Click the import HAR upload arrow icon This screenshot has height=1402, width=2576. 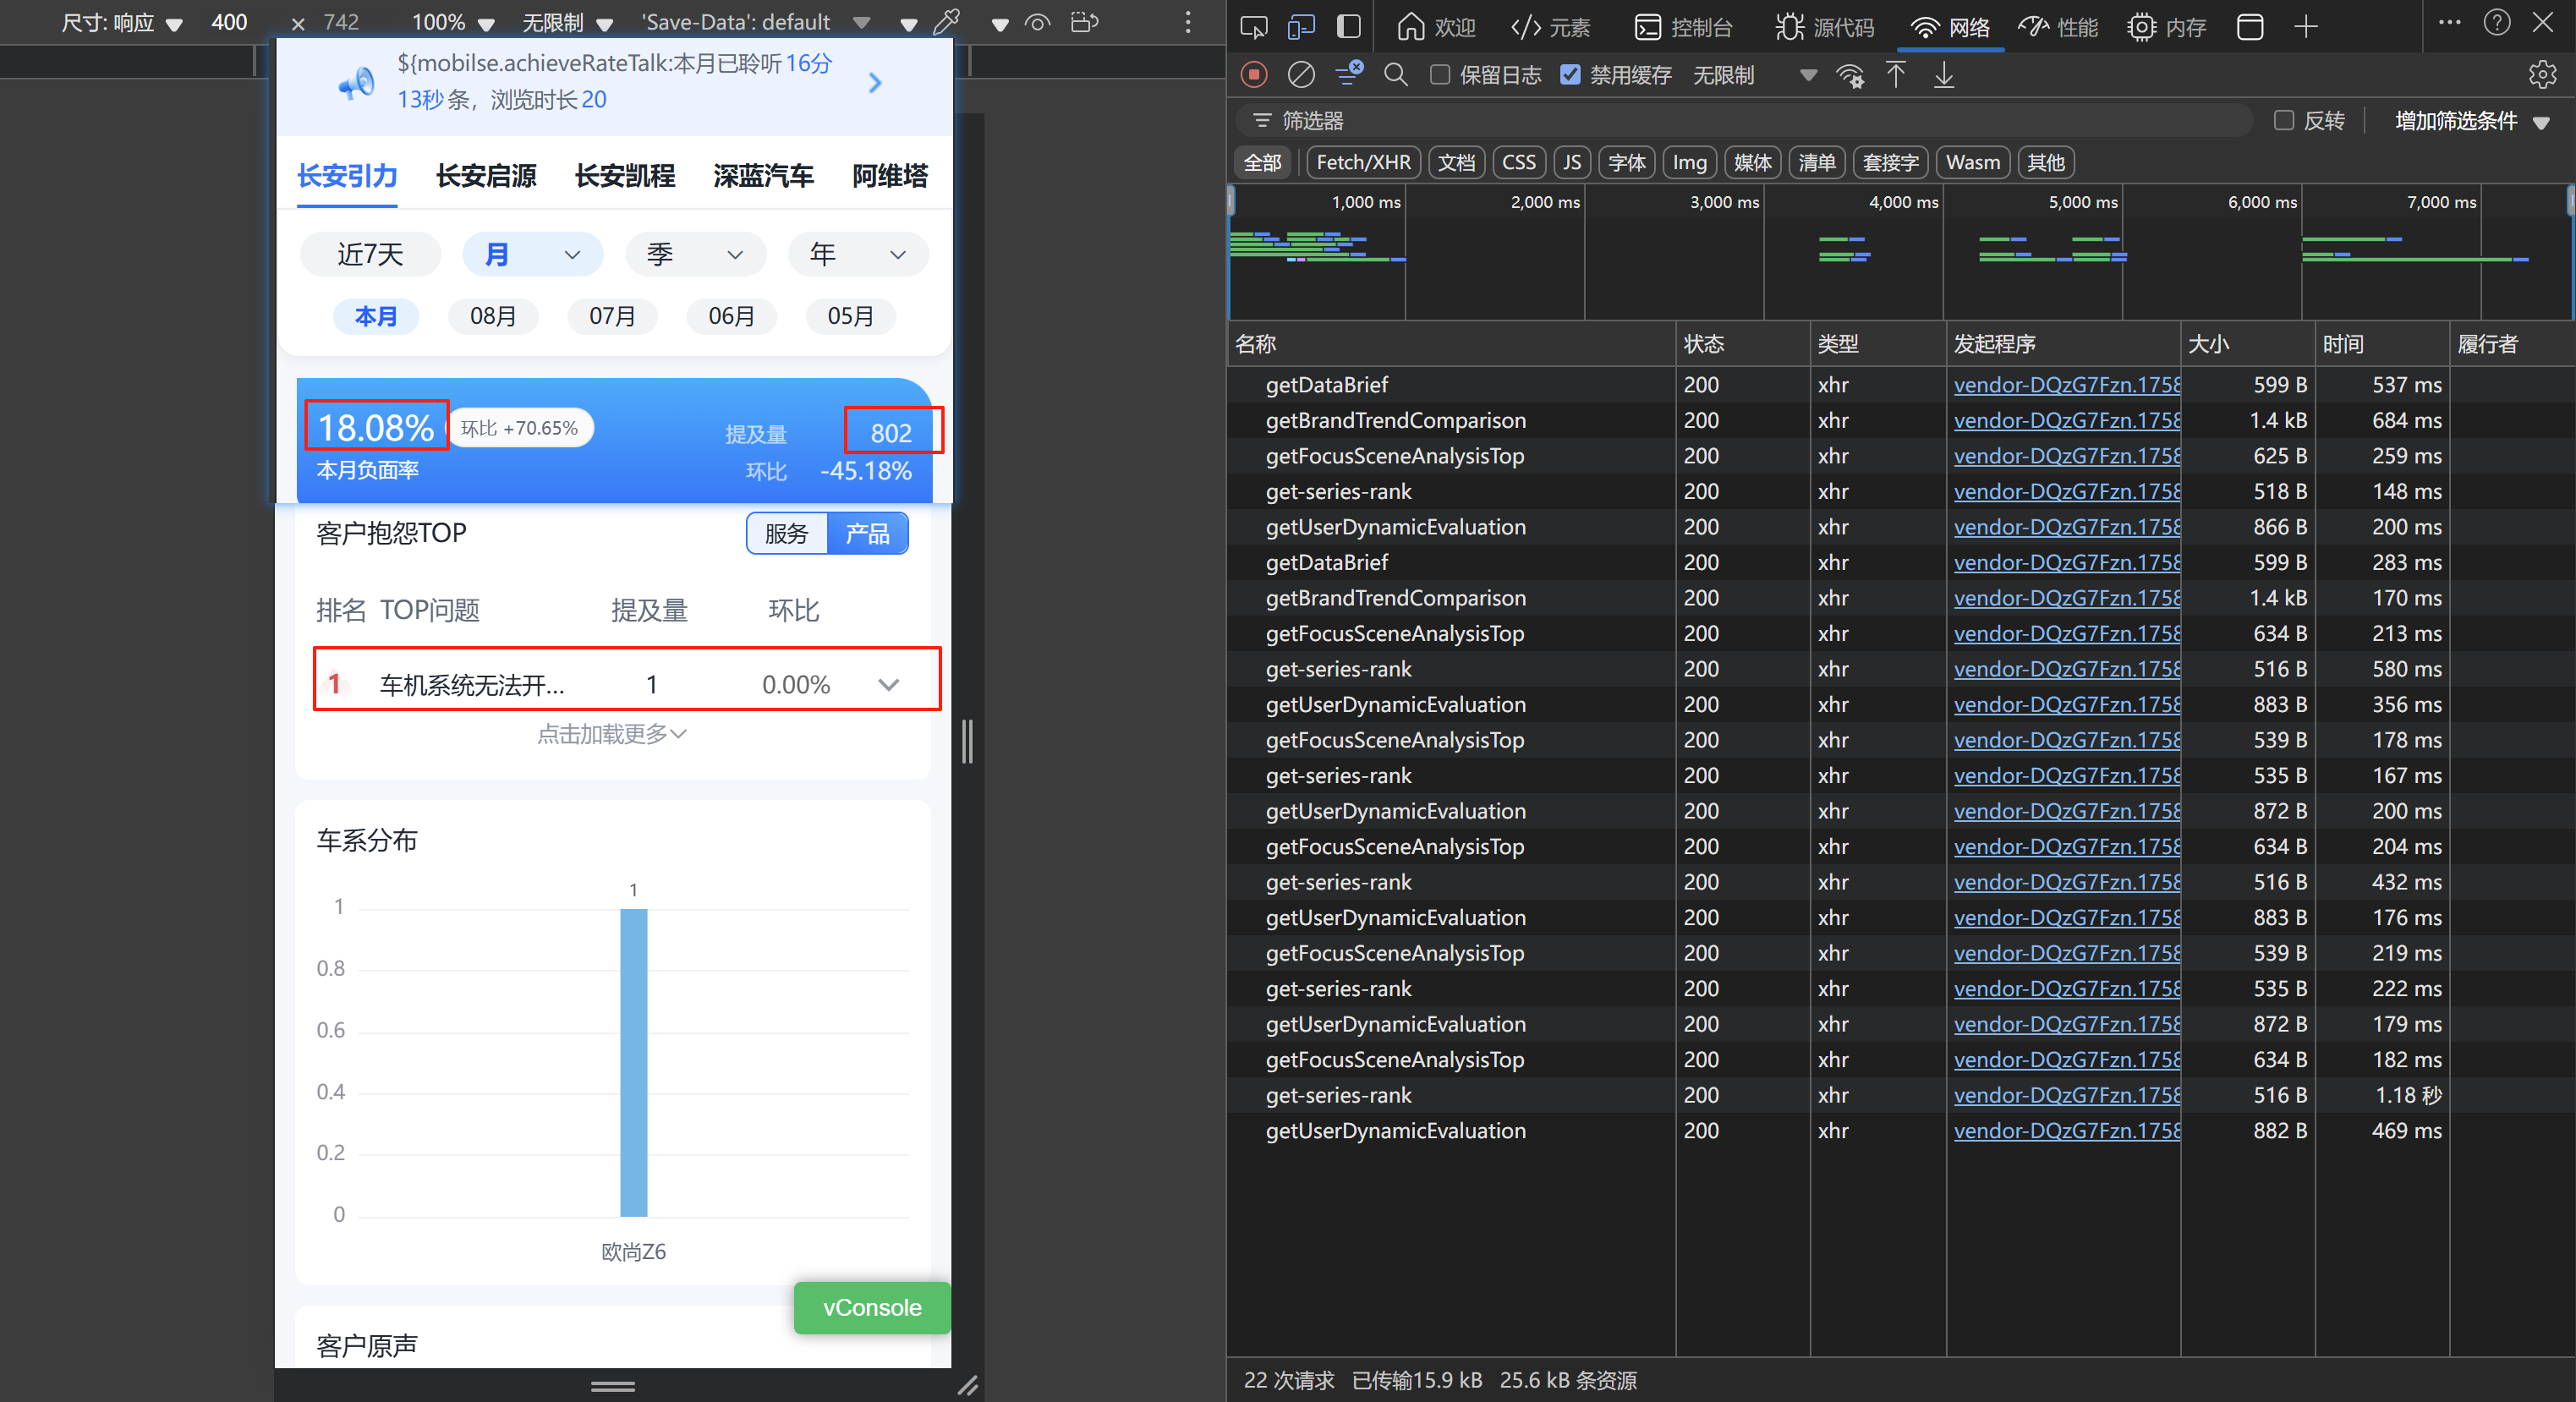click(x=1896, y=75)
